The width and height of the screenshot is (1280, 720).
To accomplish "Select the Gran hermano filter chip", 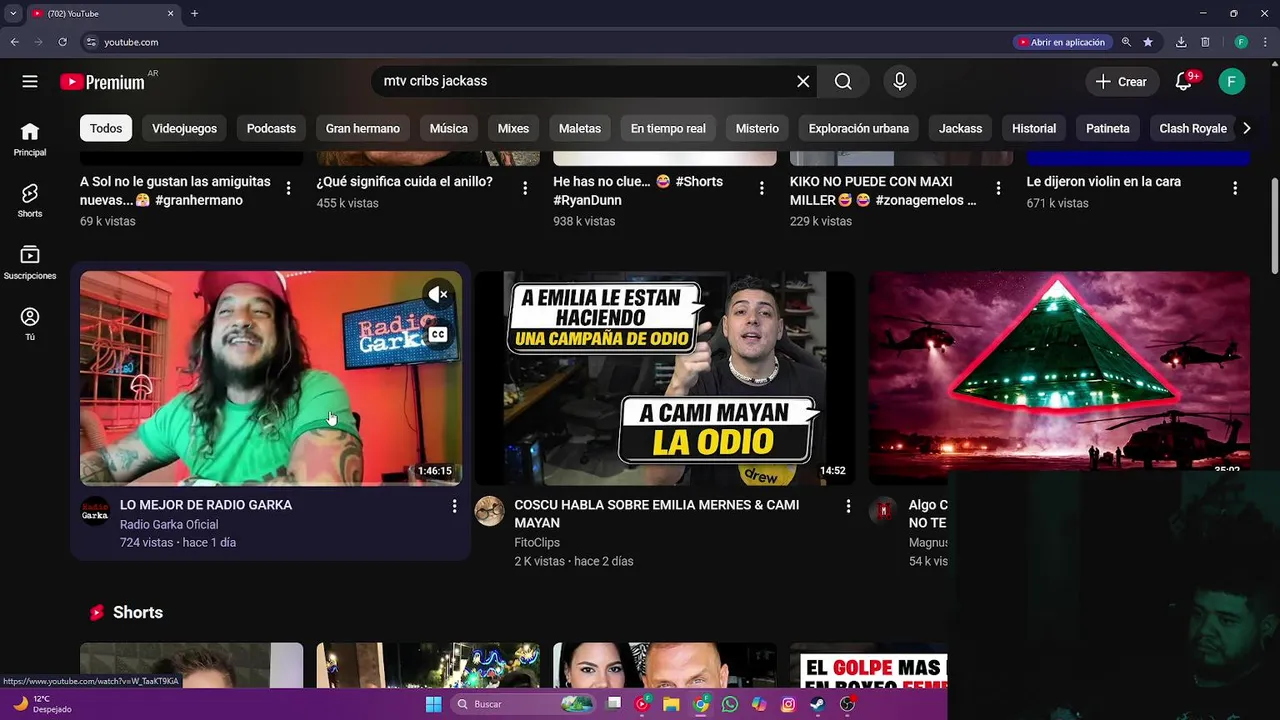I will pos(362,128).
